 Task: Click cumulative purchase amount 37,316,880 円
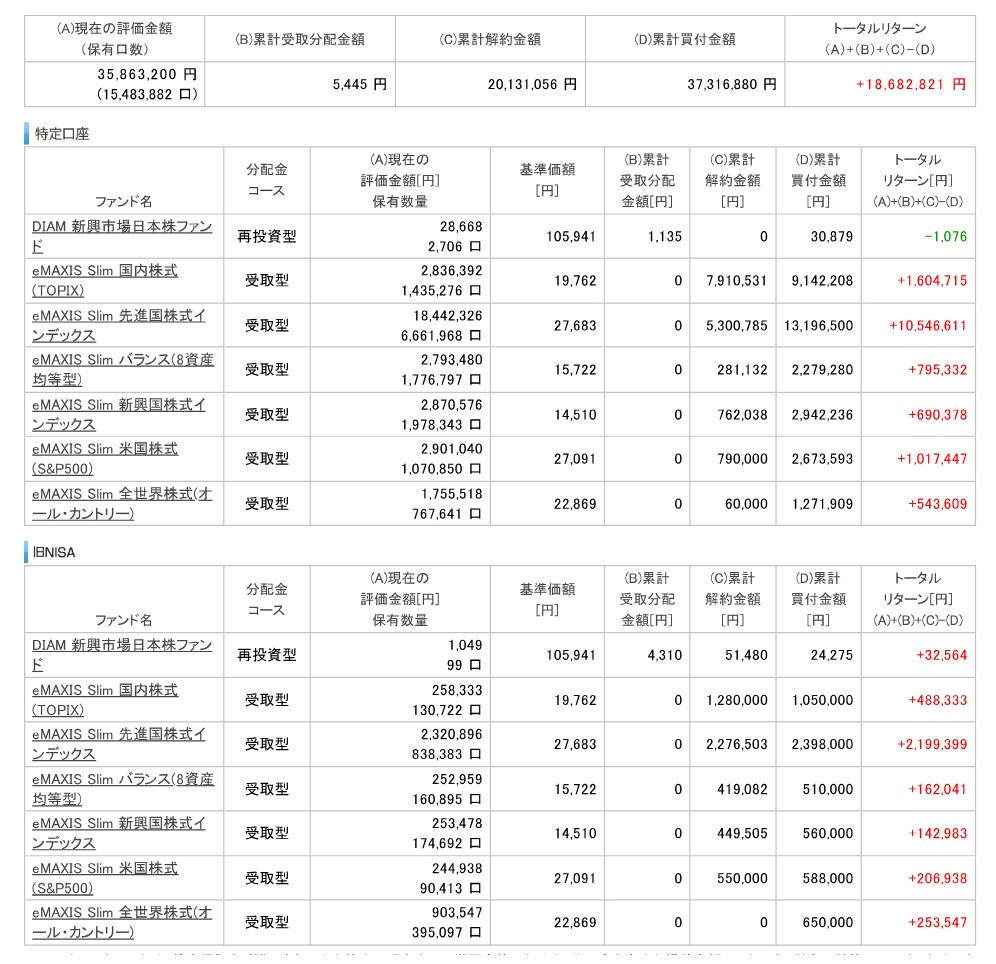pyautogui.click(x=732, y=84)
